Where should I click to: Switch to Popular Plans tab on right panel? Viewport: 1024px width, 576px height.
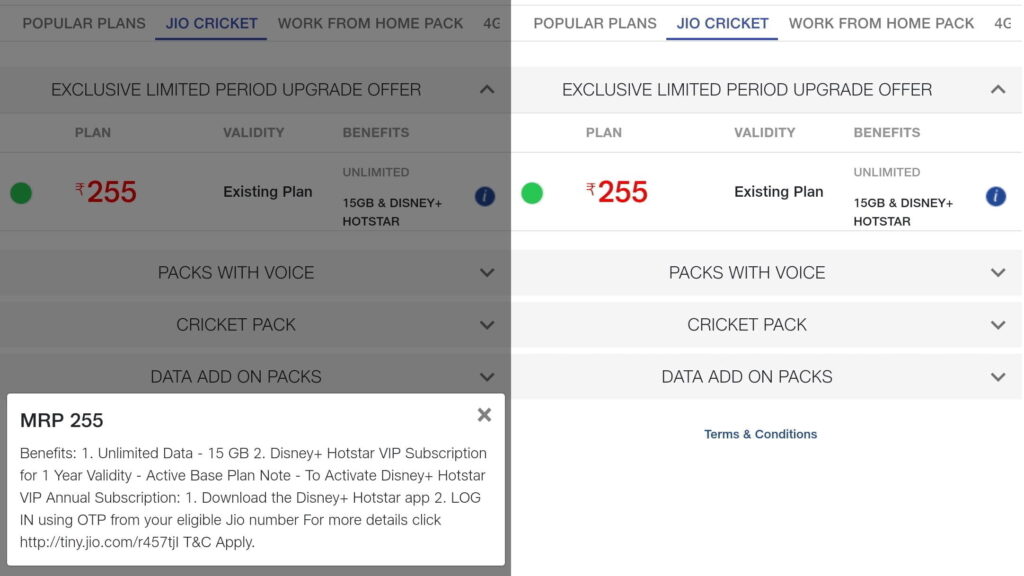(x=595, y=24)
